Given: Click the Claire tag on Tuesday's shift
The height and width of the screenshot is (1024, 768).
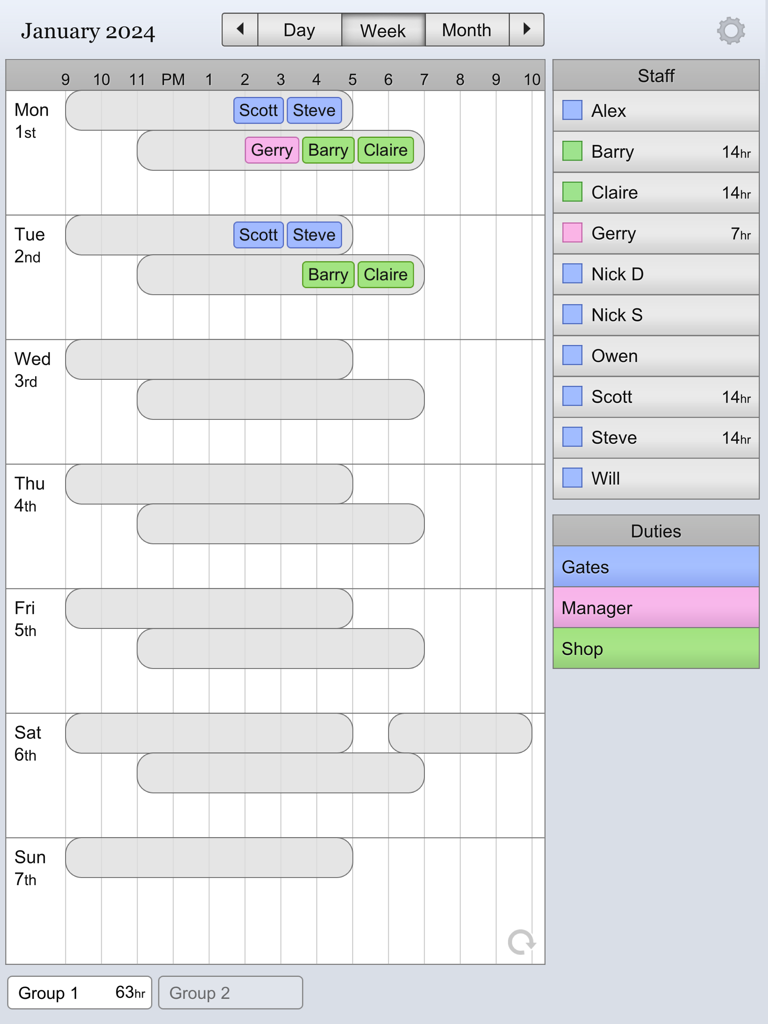Looking at the screenshot, I should click(386, 274).
